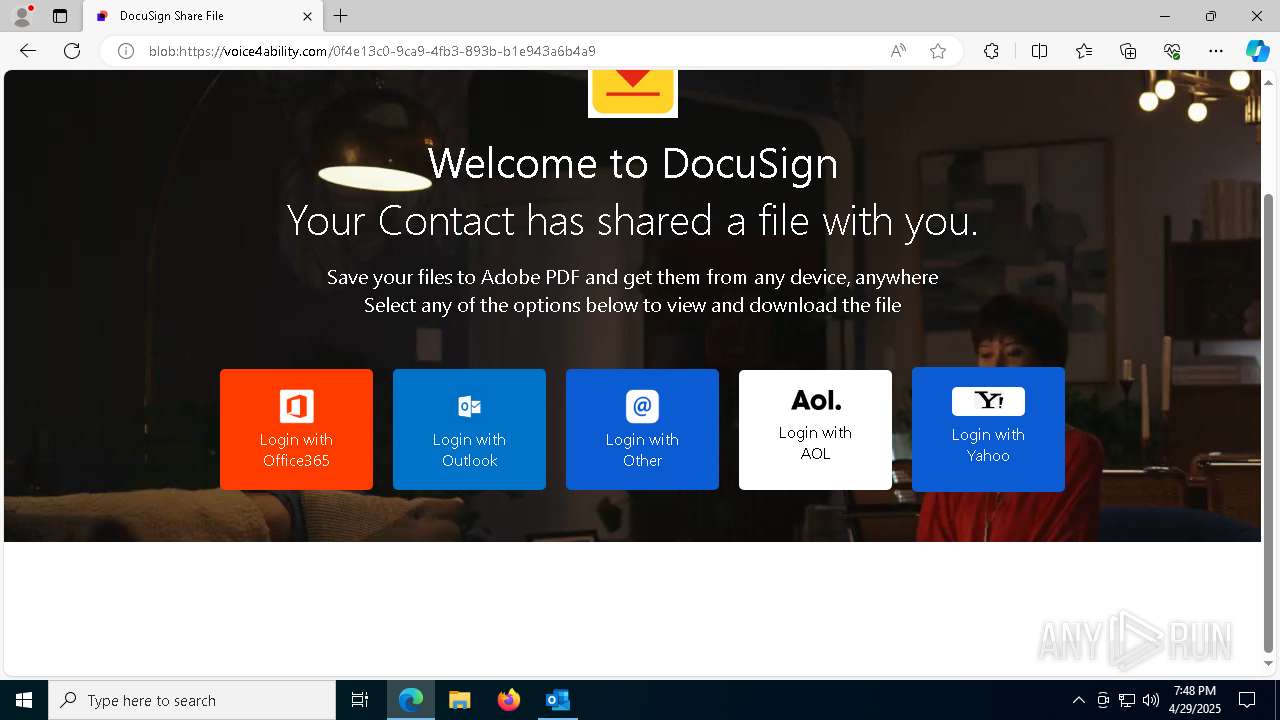Image resolution: width=1280 pixels, height=720 pixels.
Task: Open Browser essentials heart icon
Action: 1172,51
